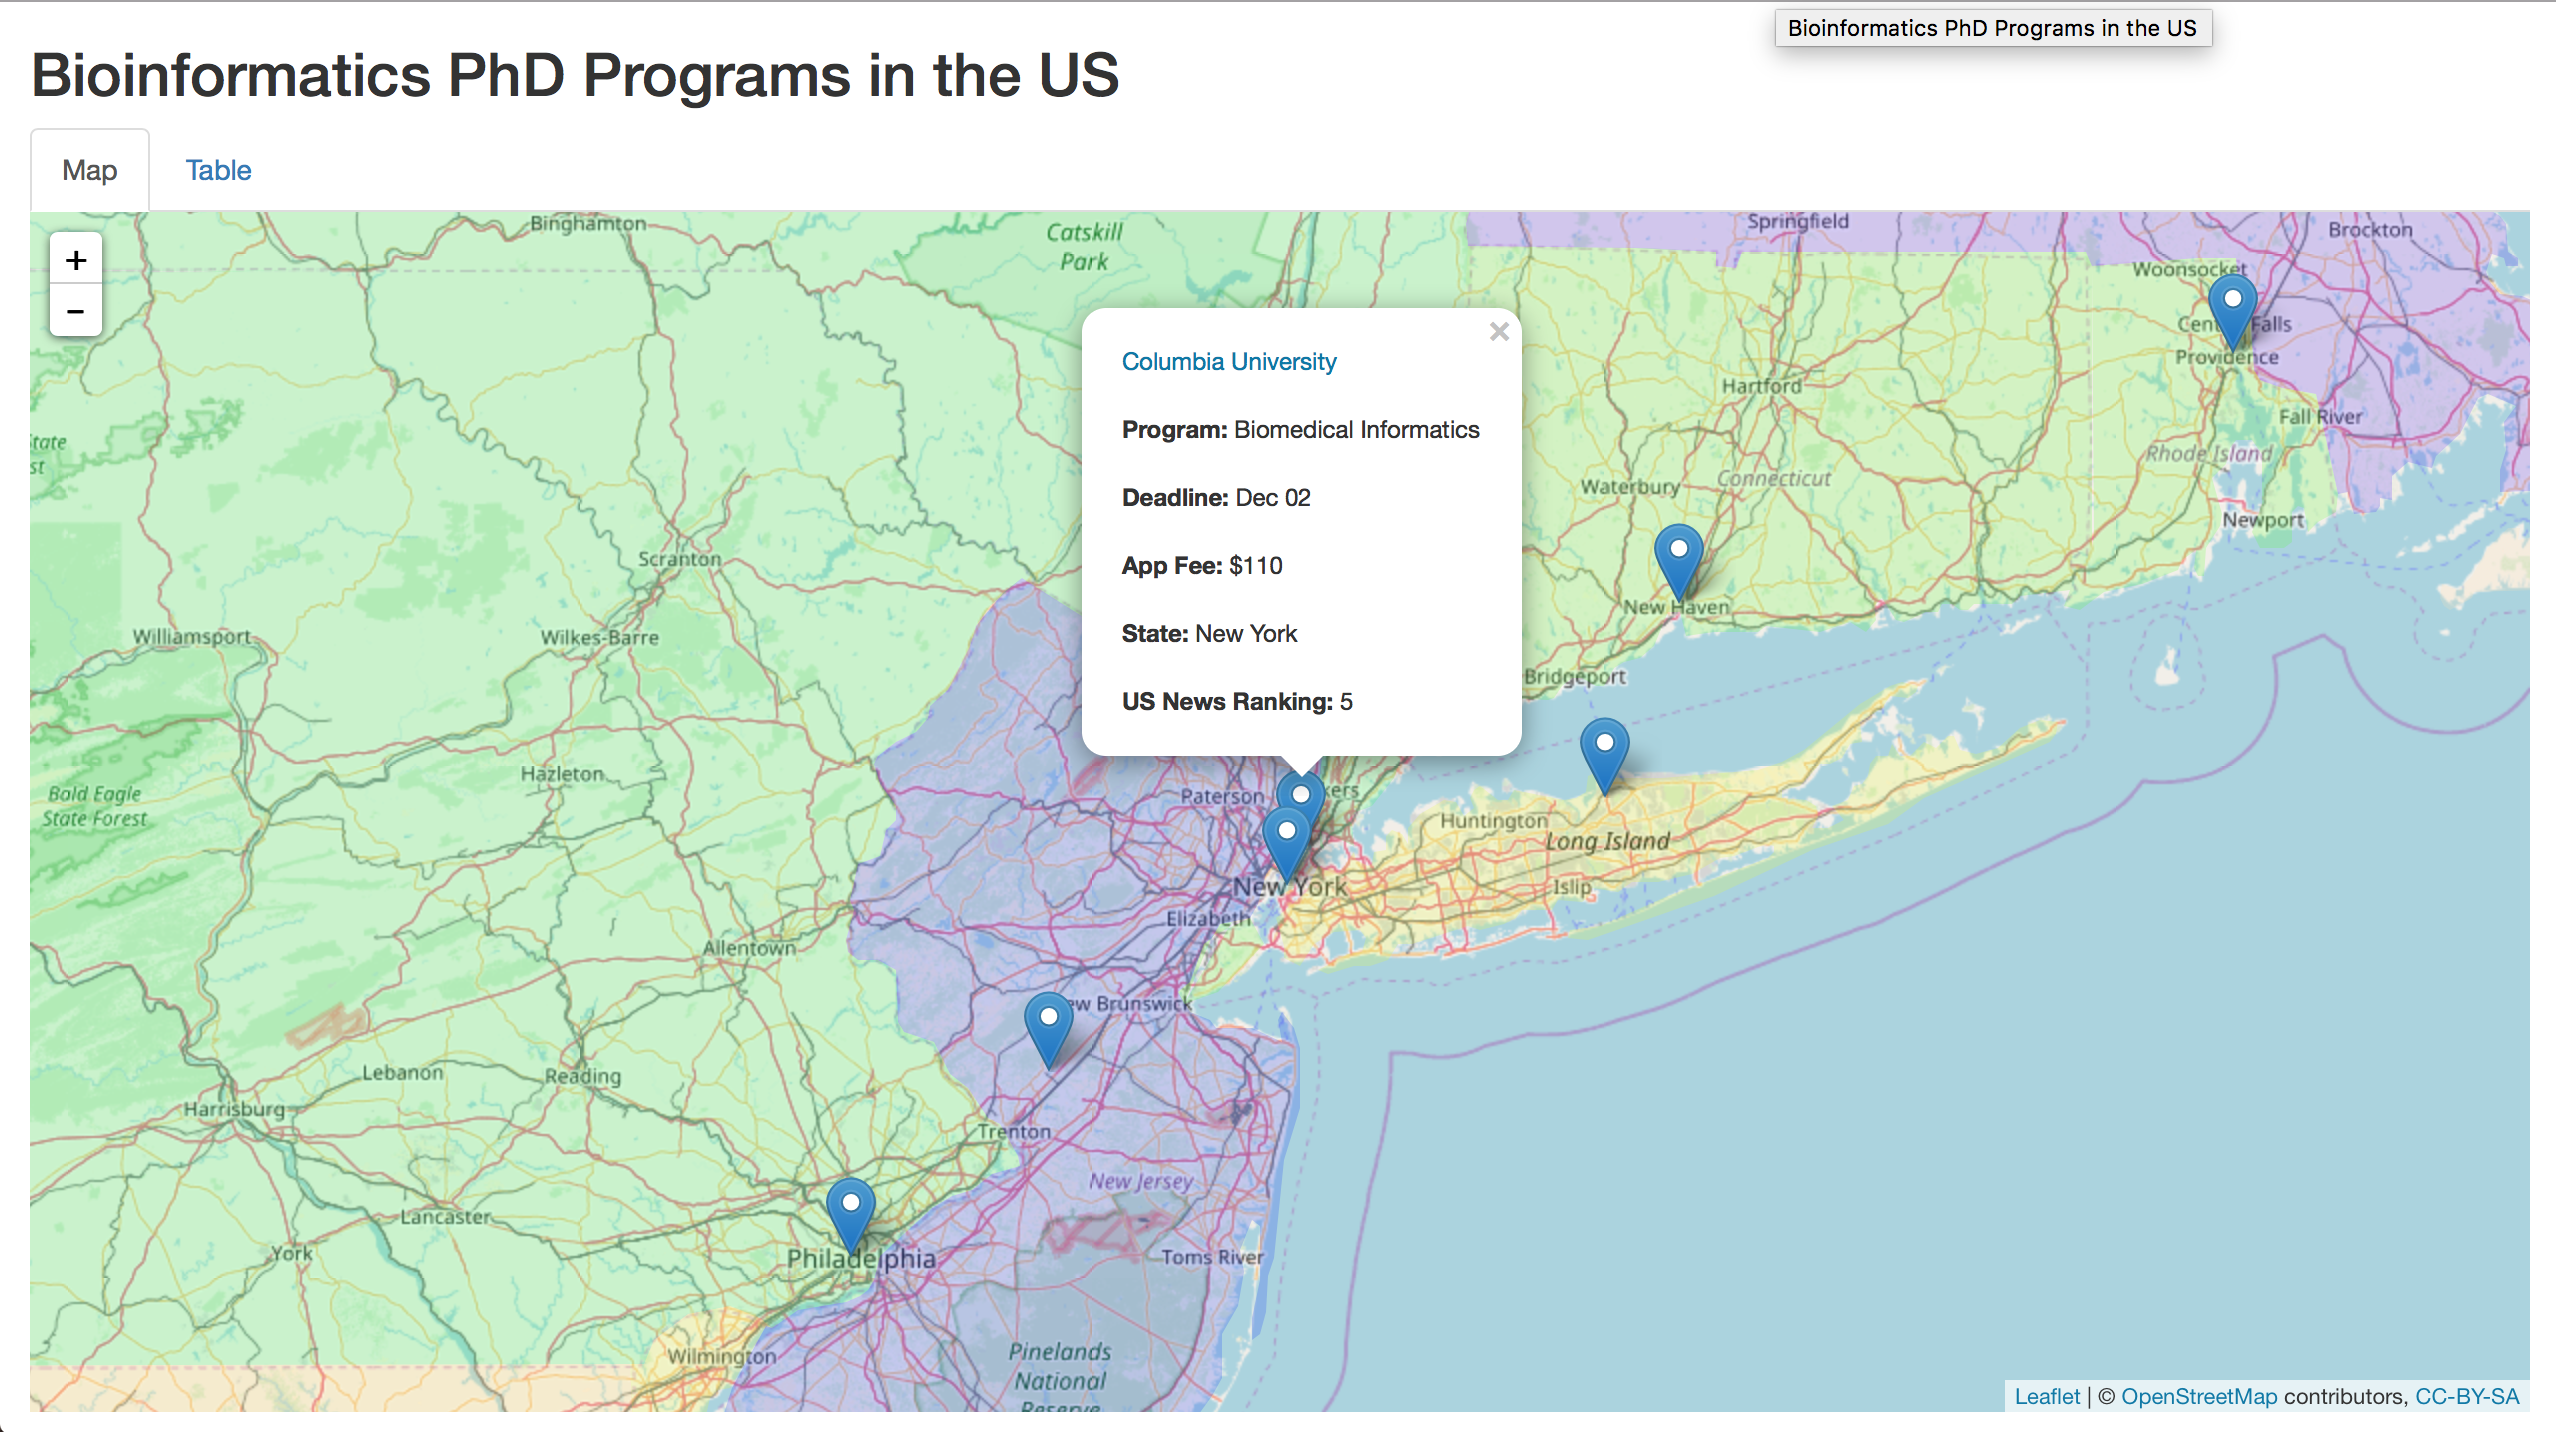
Task: Click the map marker at Philadelphia
Action: click(850, 1213)
